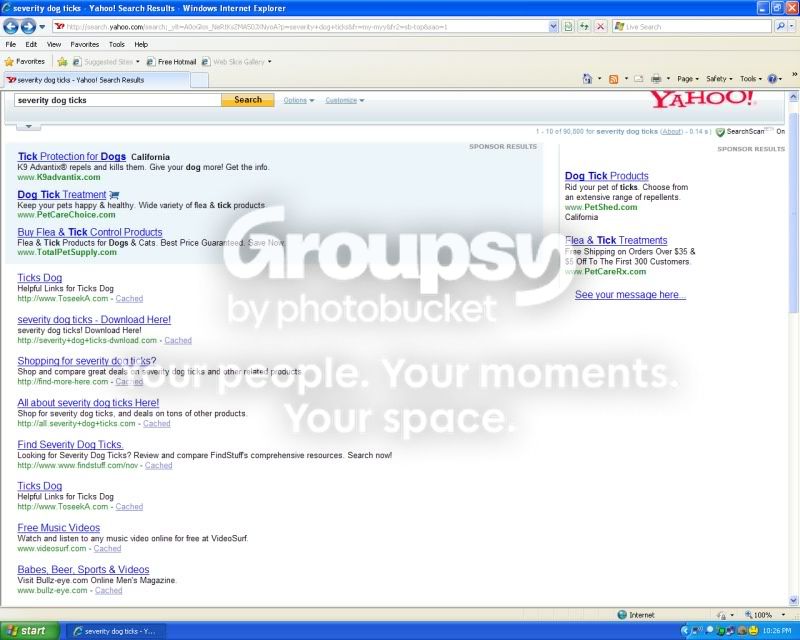
Task: Open Suggested Sites dropdown
Action: [107, 62]
